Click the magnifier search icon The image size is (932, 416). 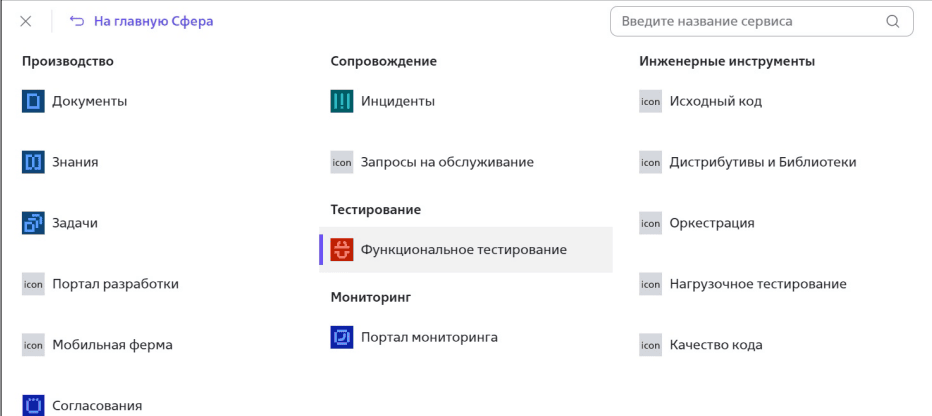(892, 21)
